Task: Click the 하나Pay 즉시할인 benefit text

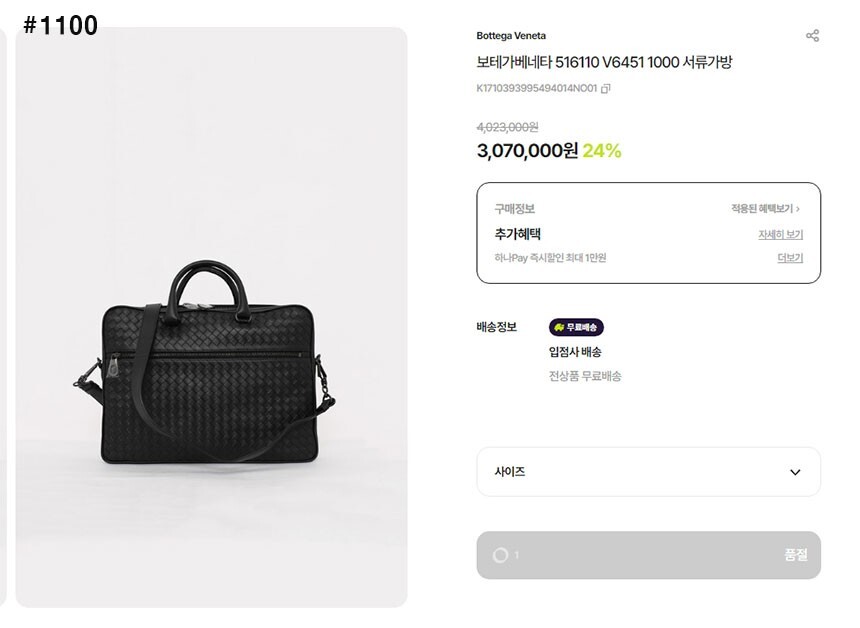Action: pos(550,258)
